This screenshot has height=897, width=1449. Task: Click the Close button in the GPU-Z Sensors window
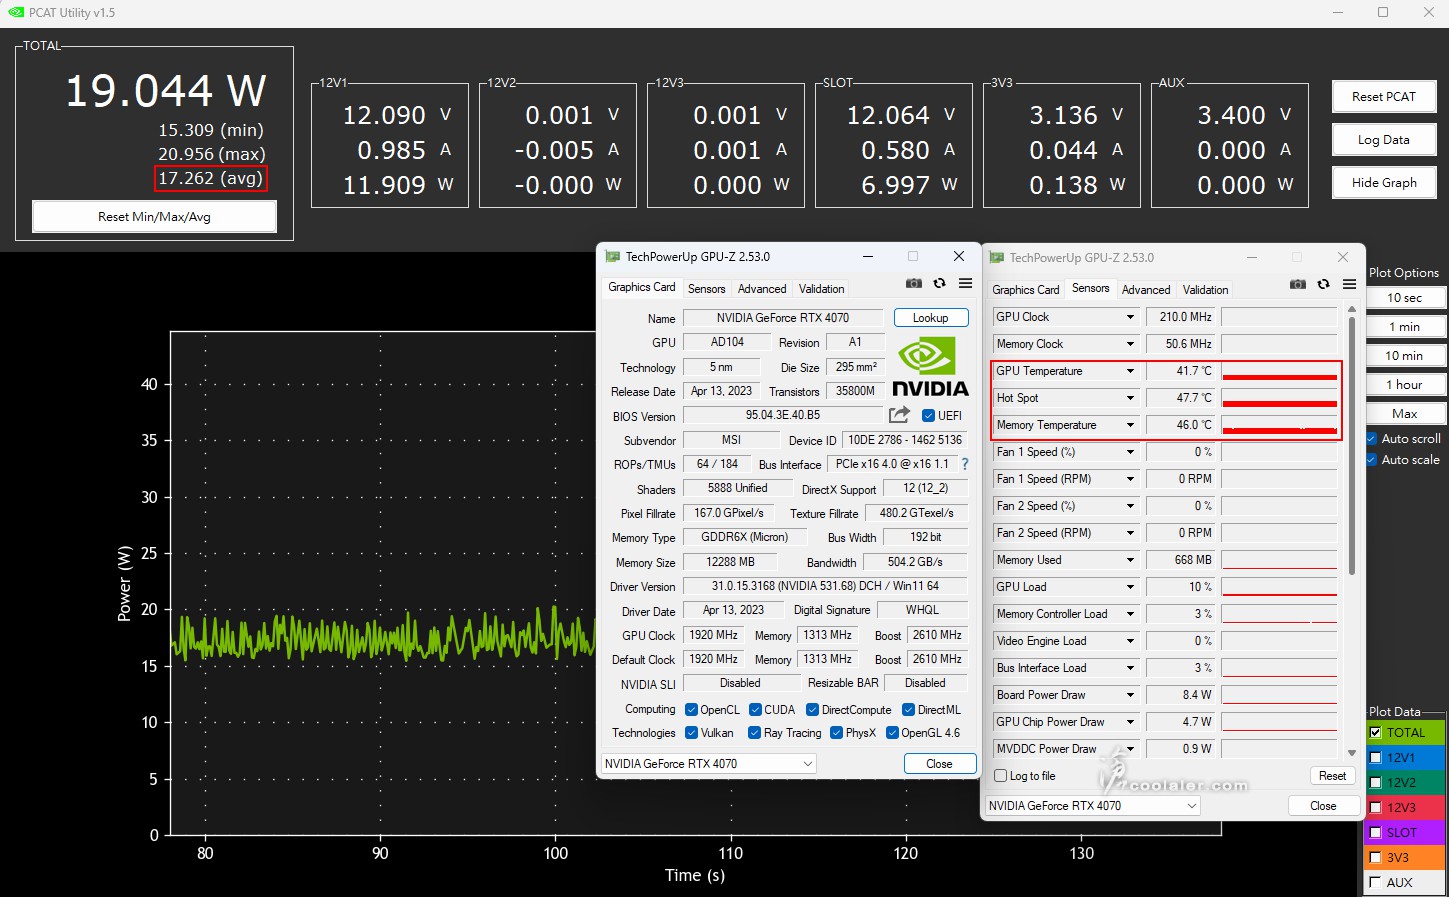click(x=1323, y=806)
